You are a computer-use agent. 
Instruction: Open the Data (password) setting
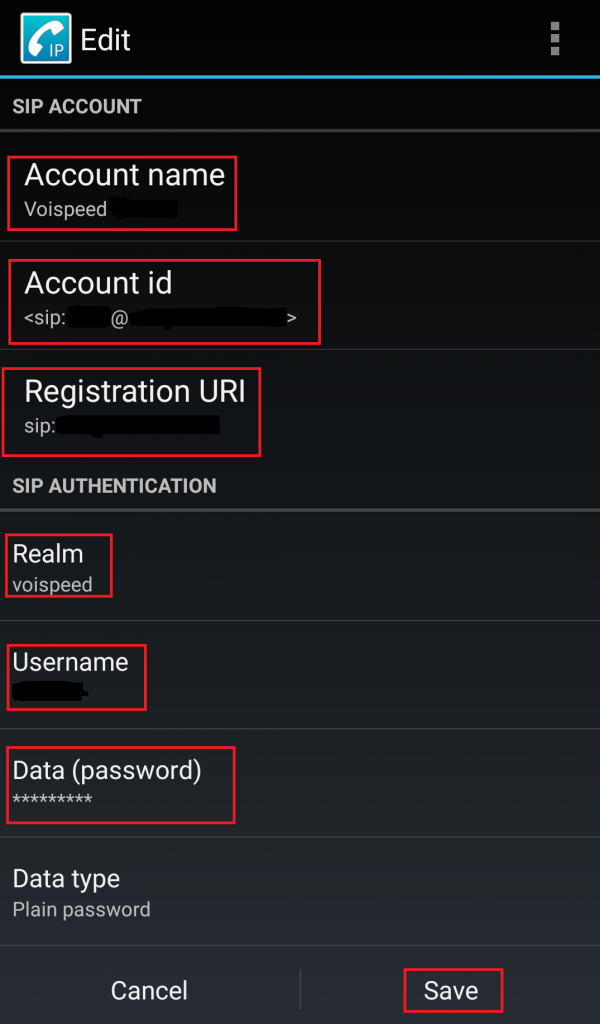(x=300, y=783)
